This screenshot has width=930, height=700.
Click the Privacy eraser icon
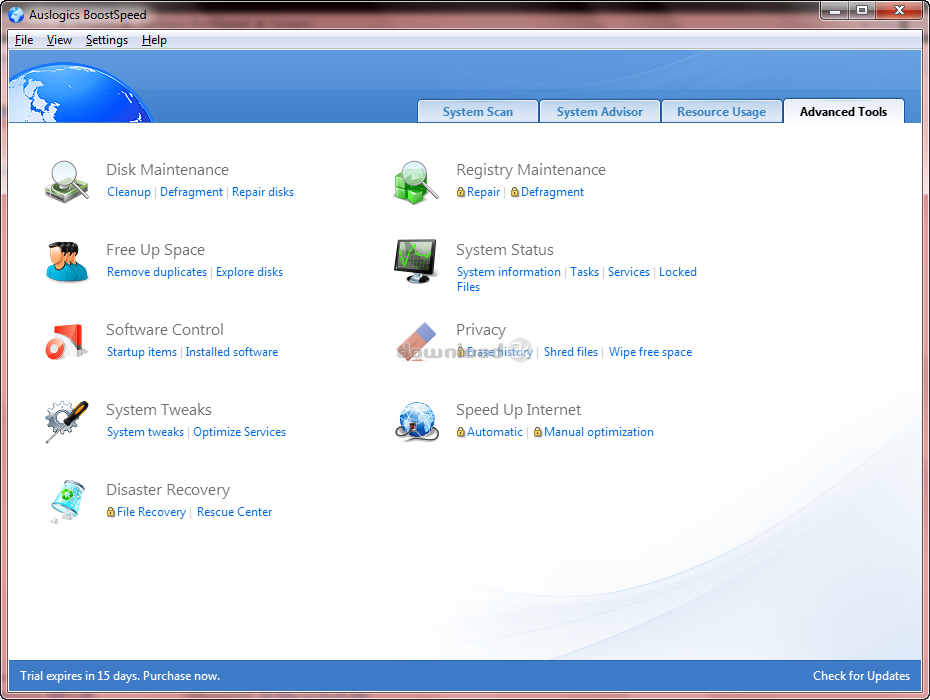point(416,342)
